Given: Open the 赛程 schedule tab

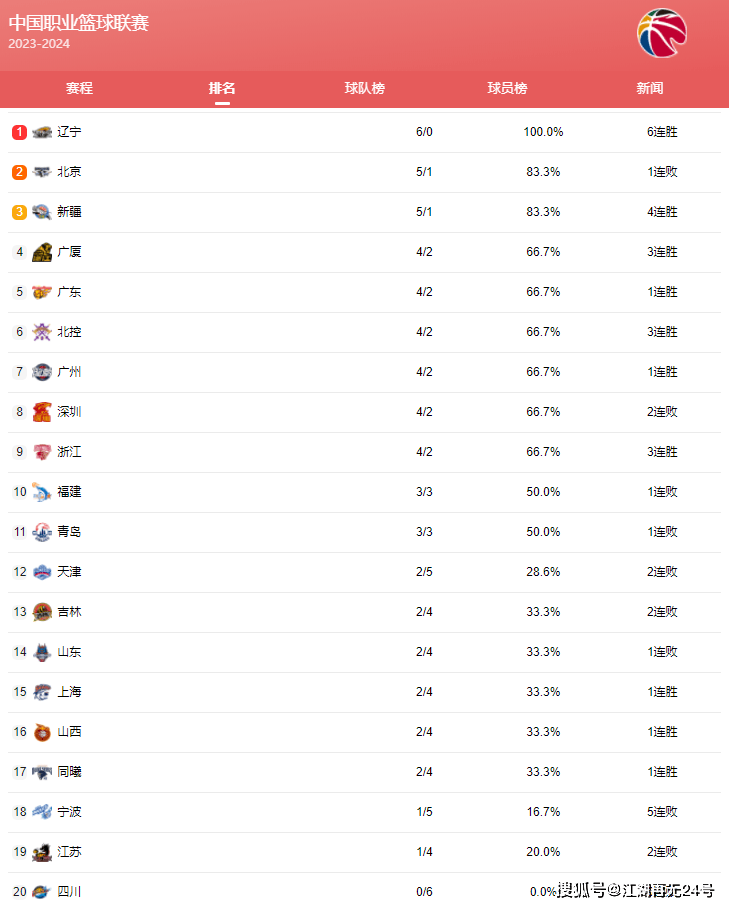Looking at the screenshot, I should click(x=79, y=88).
